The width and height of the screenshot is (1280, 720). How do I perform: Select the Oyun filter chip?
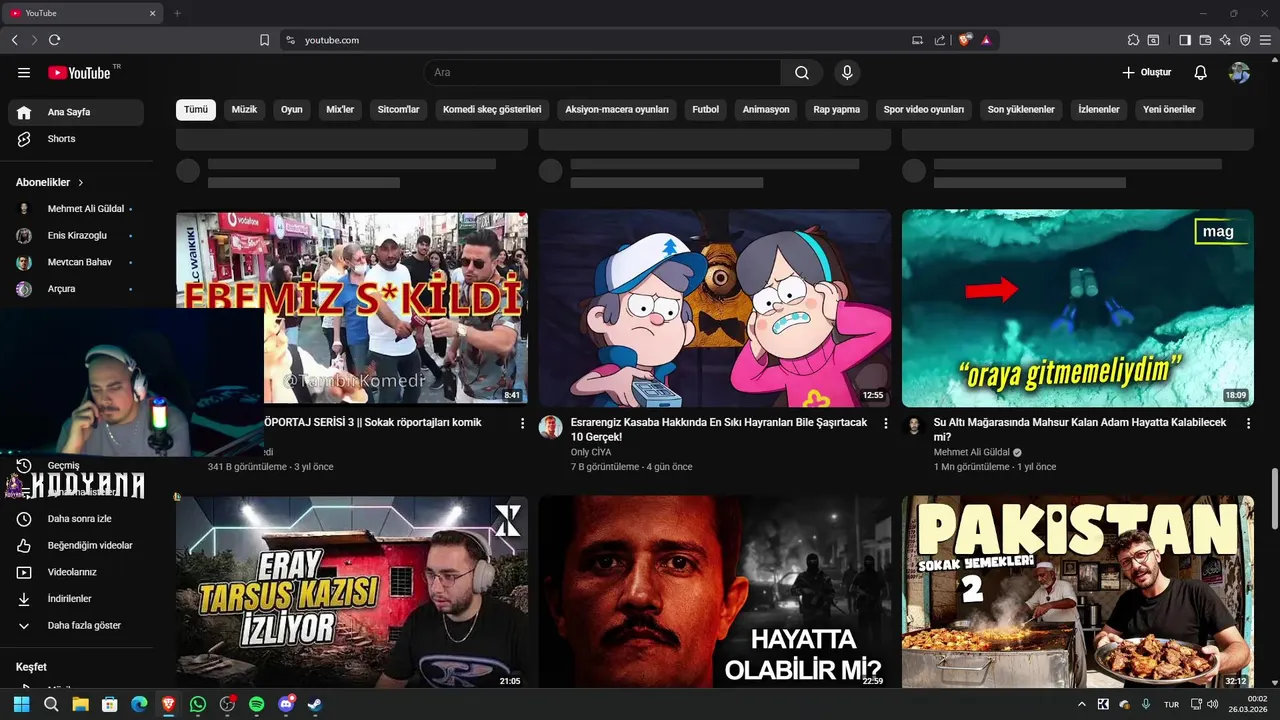tap(291, 110)
